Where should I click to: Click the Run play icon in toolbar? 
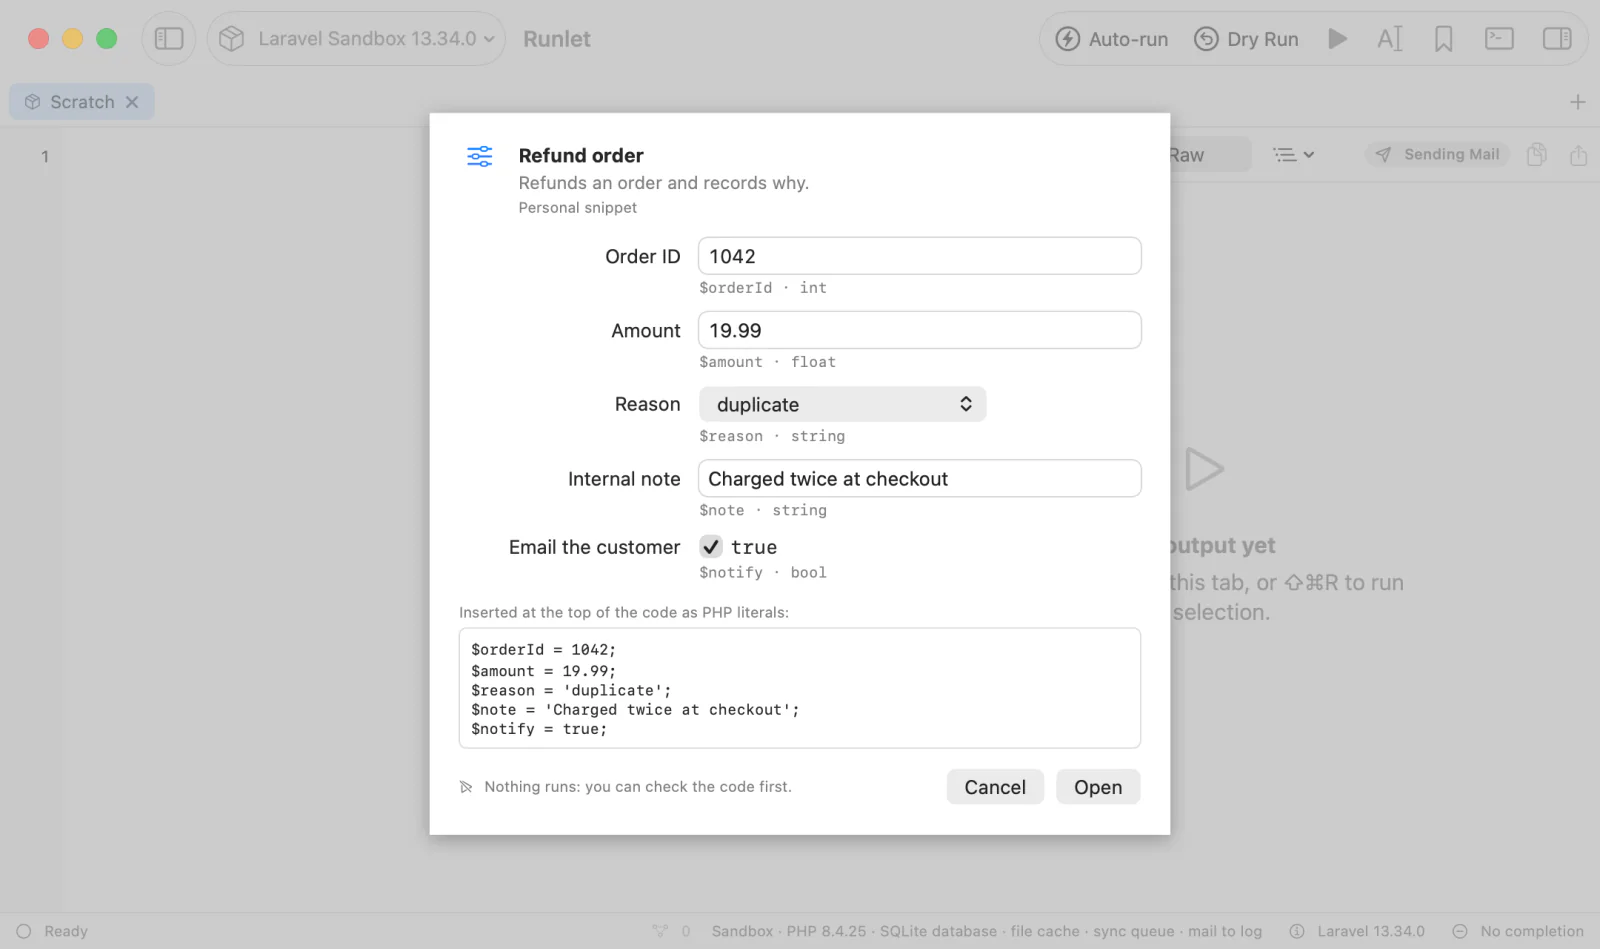coord(1337,39)
